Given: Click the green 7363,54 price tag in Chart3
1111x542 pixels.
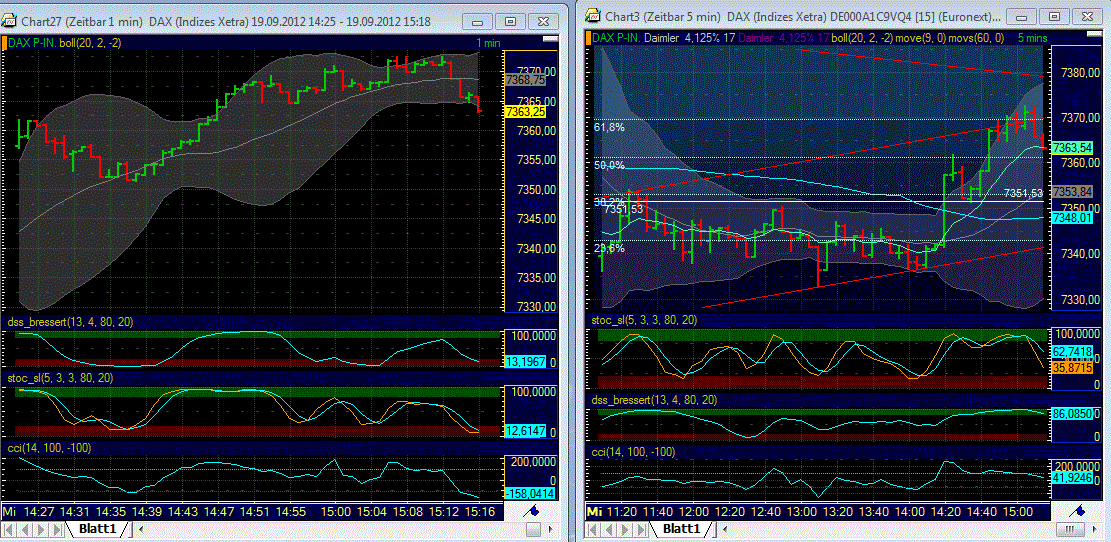Looking at the screenshot, I should coord(1071,147).
